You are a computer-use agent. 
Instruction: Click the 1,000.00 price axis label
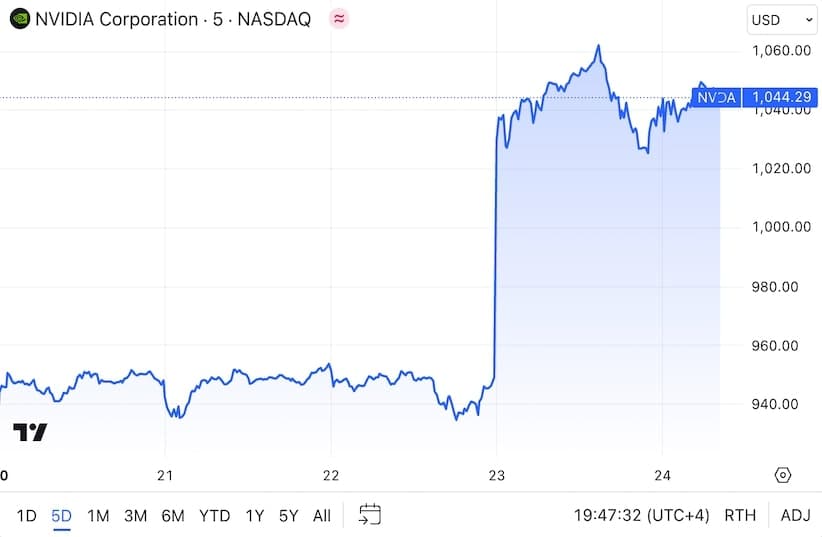point(781,227)
